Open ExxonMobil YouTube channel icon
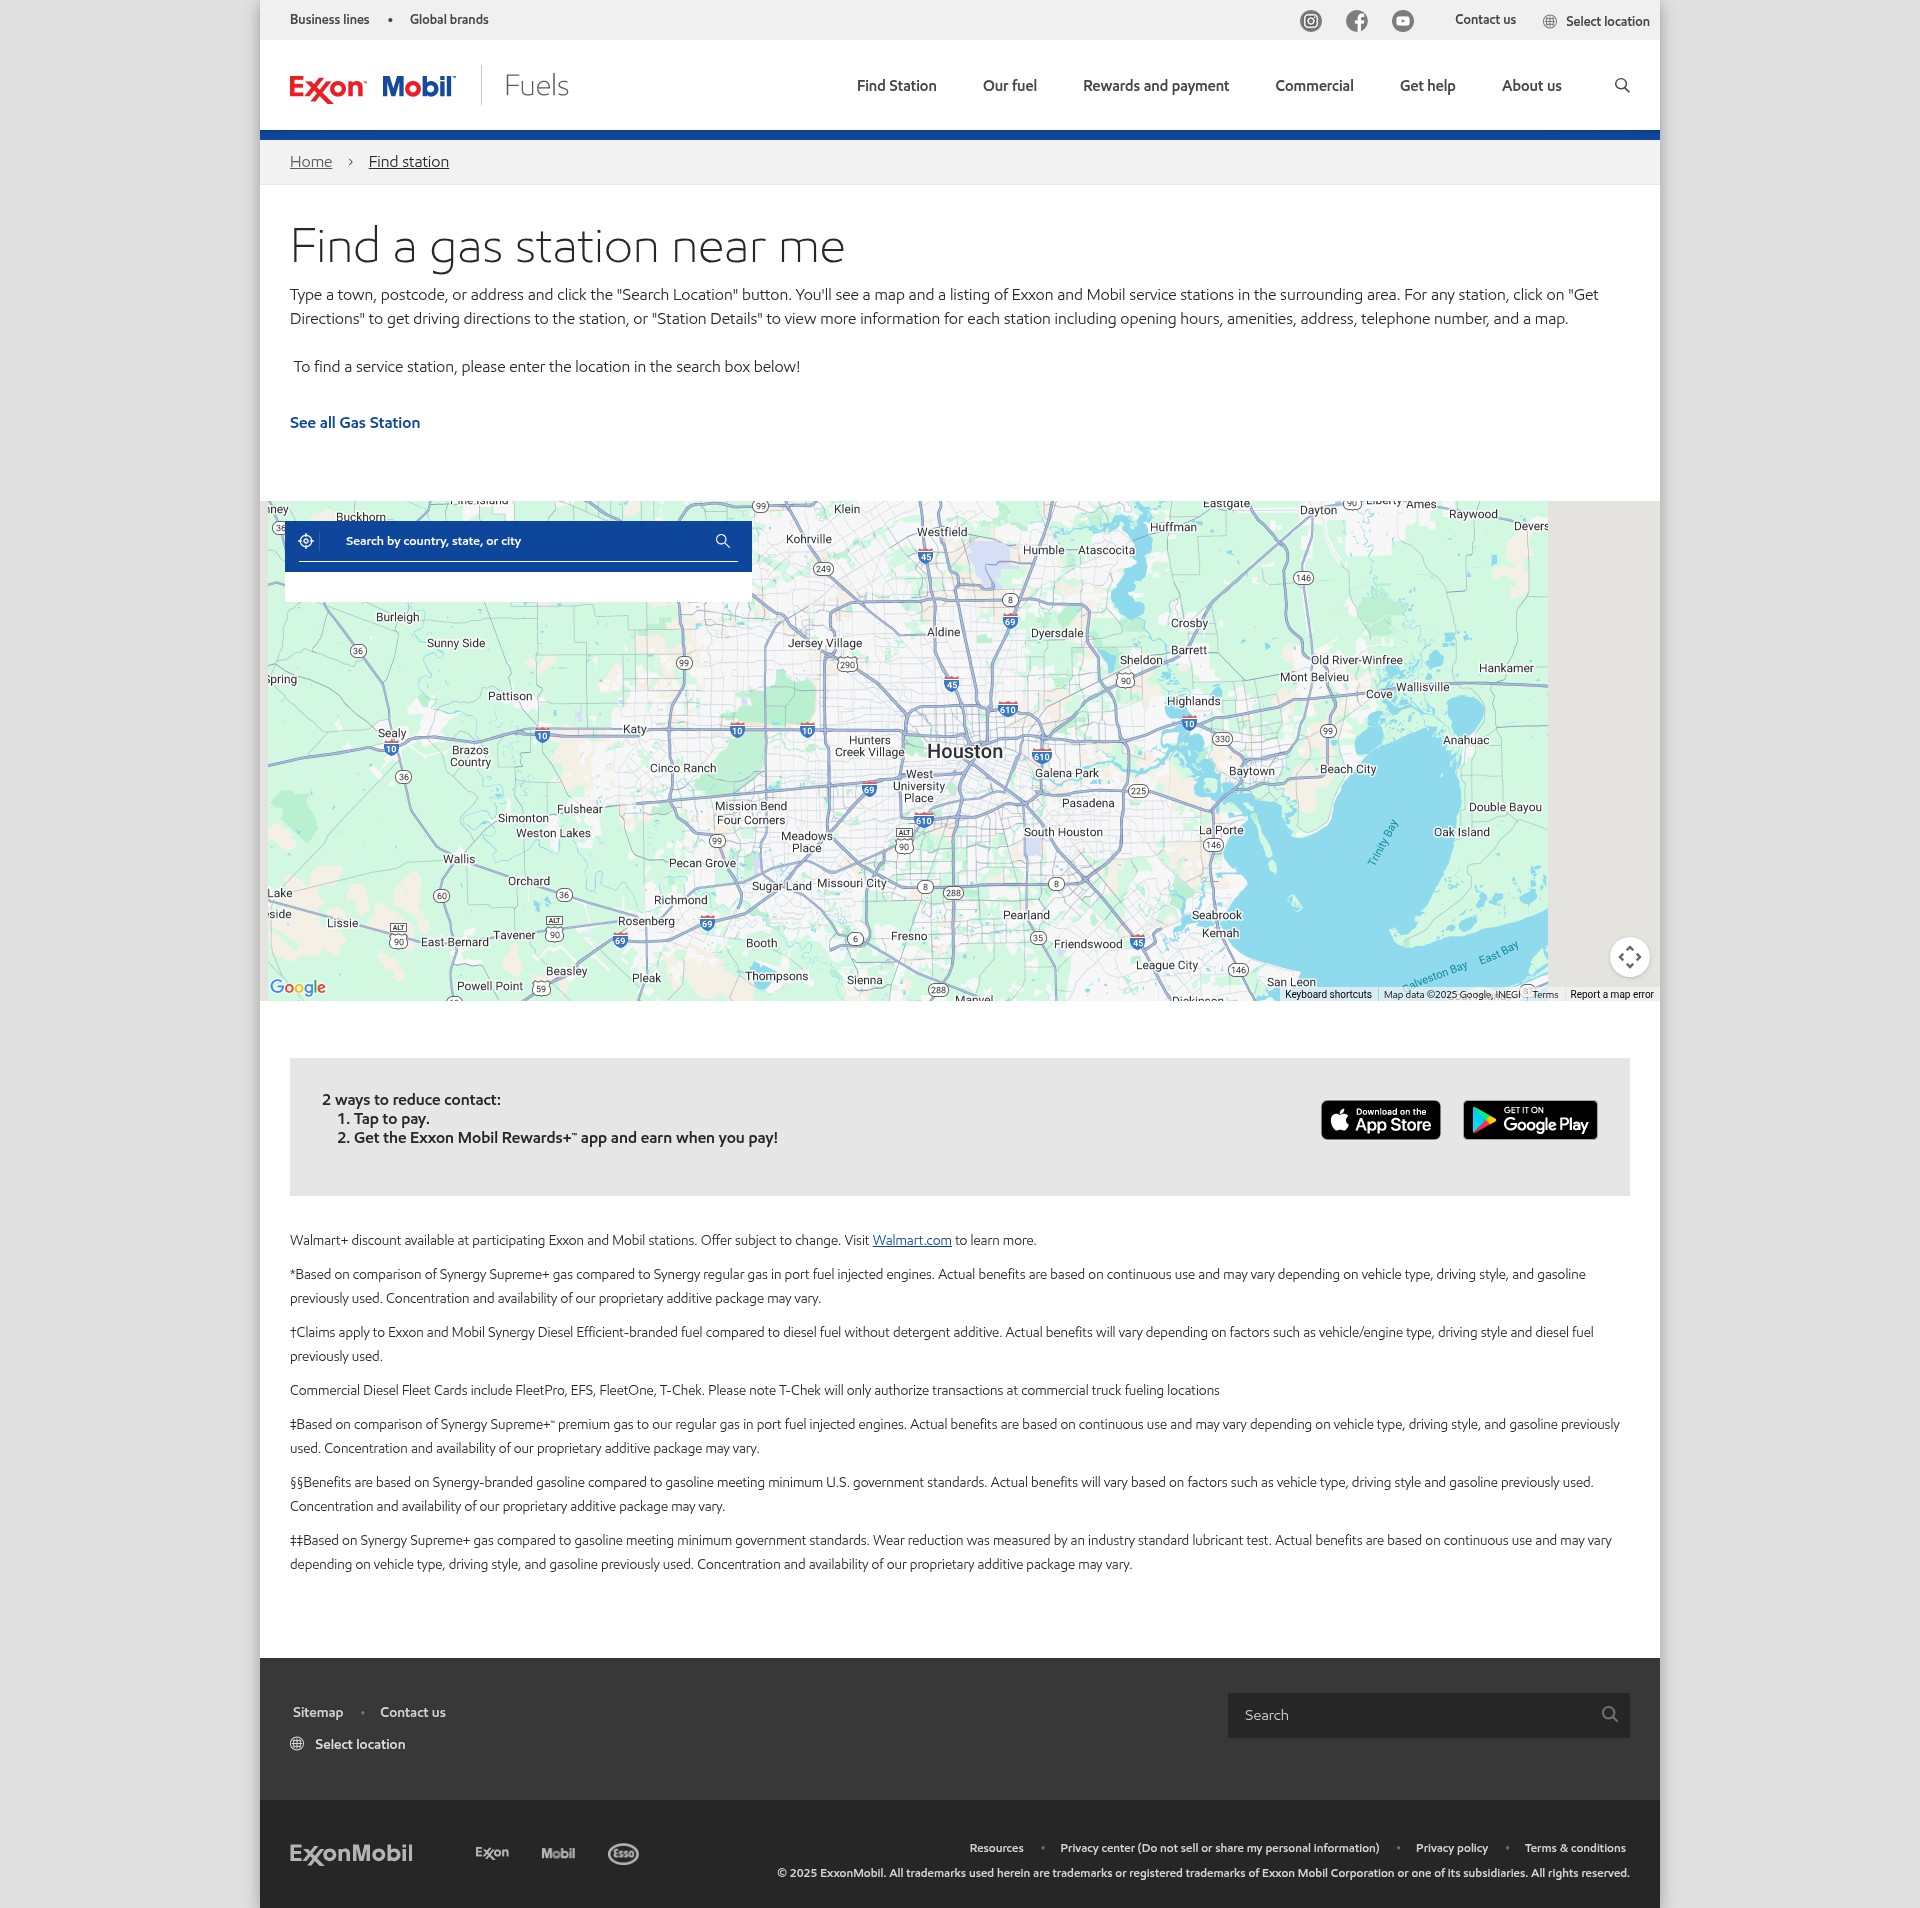1920x1908 pixels. 1403,21
